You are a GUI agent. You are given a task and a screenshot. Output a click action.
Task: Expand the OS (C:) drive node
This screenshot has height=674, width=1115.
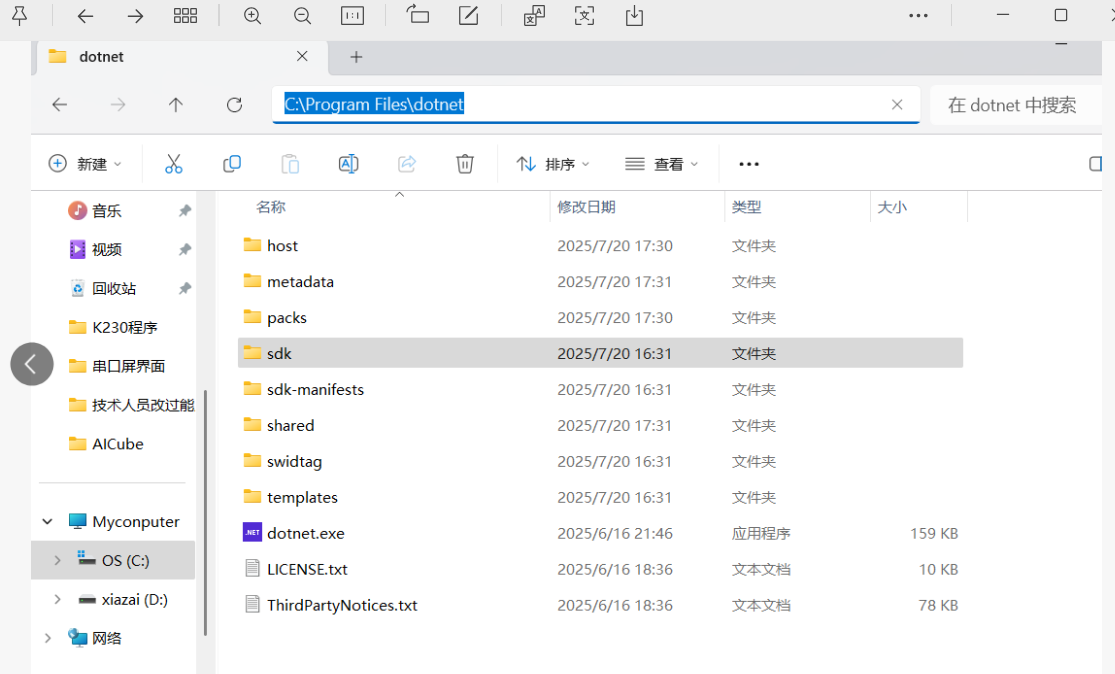(58, 561)
